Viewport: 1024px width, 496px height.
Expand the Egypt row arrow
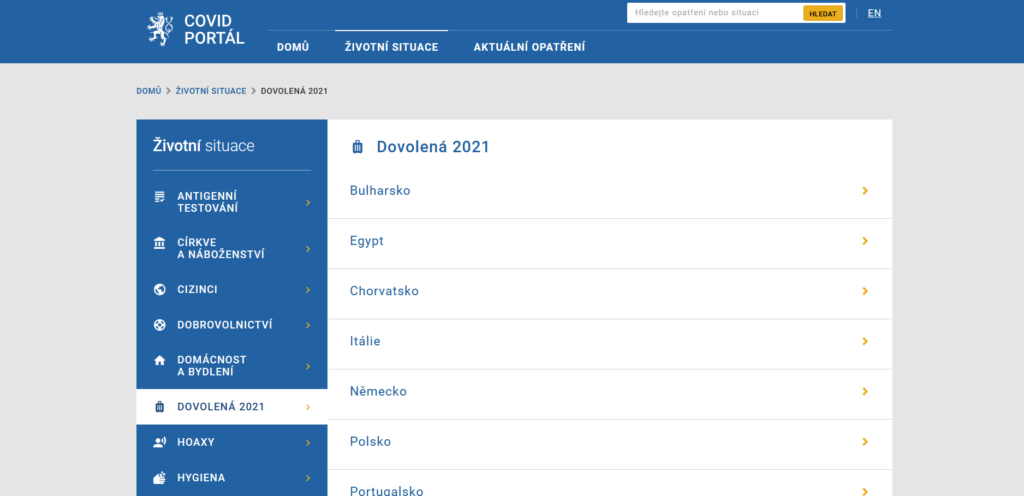pyautogui.click(x=865, y=241)
